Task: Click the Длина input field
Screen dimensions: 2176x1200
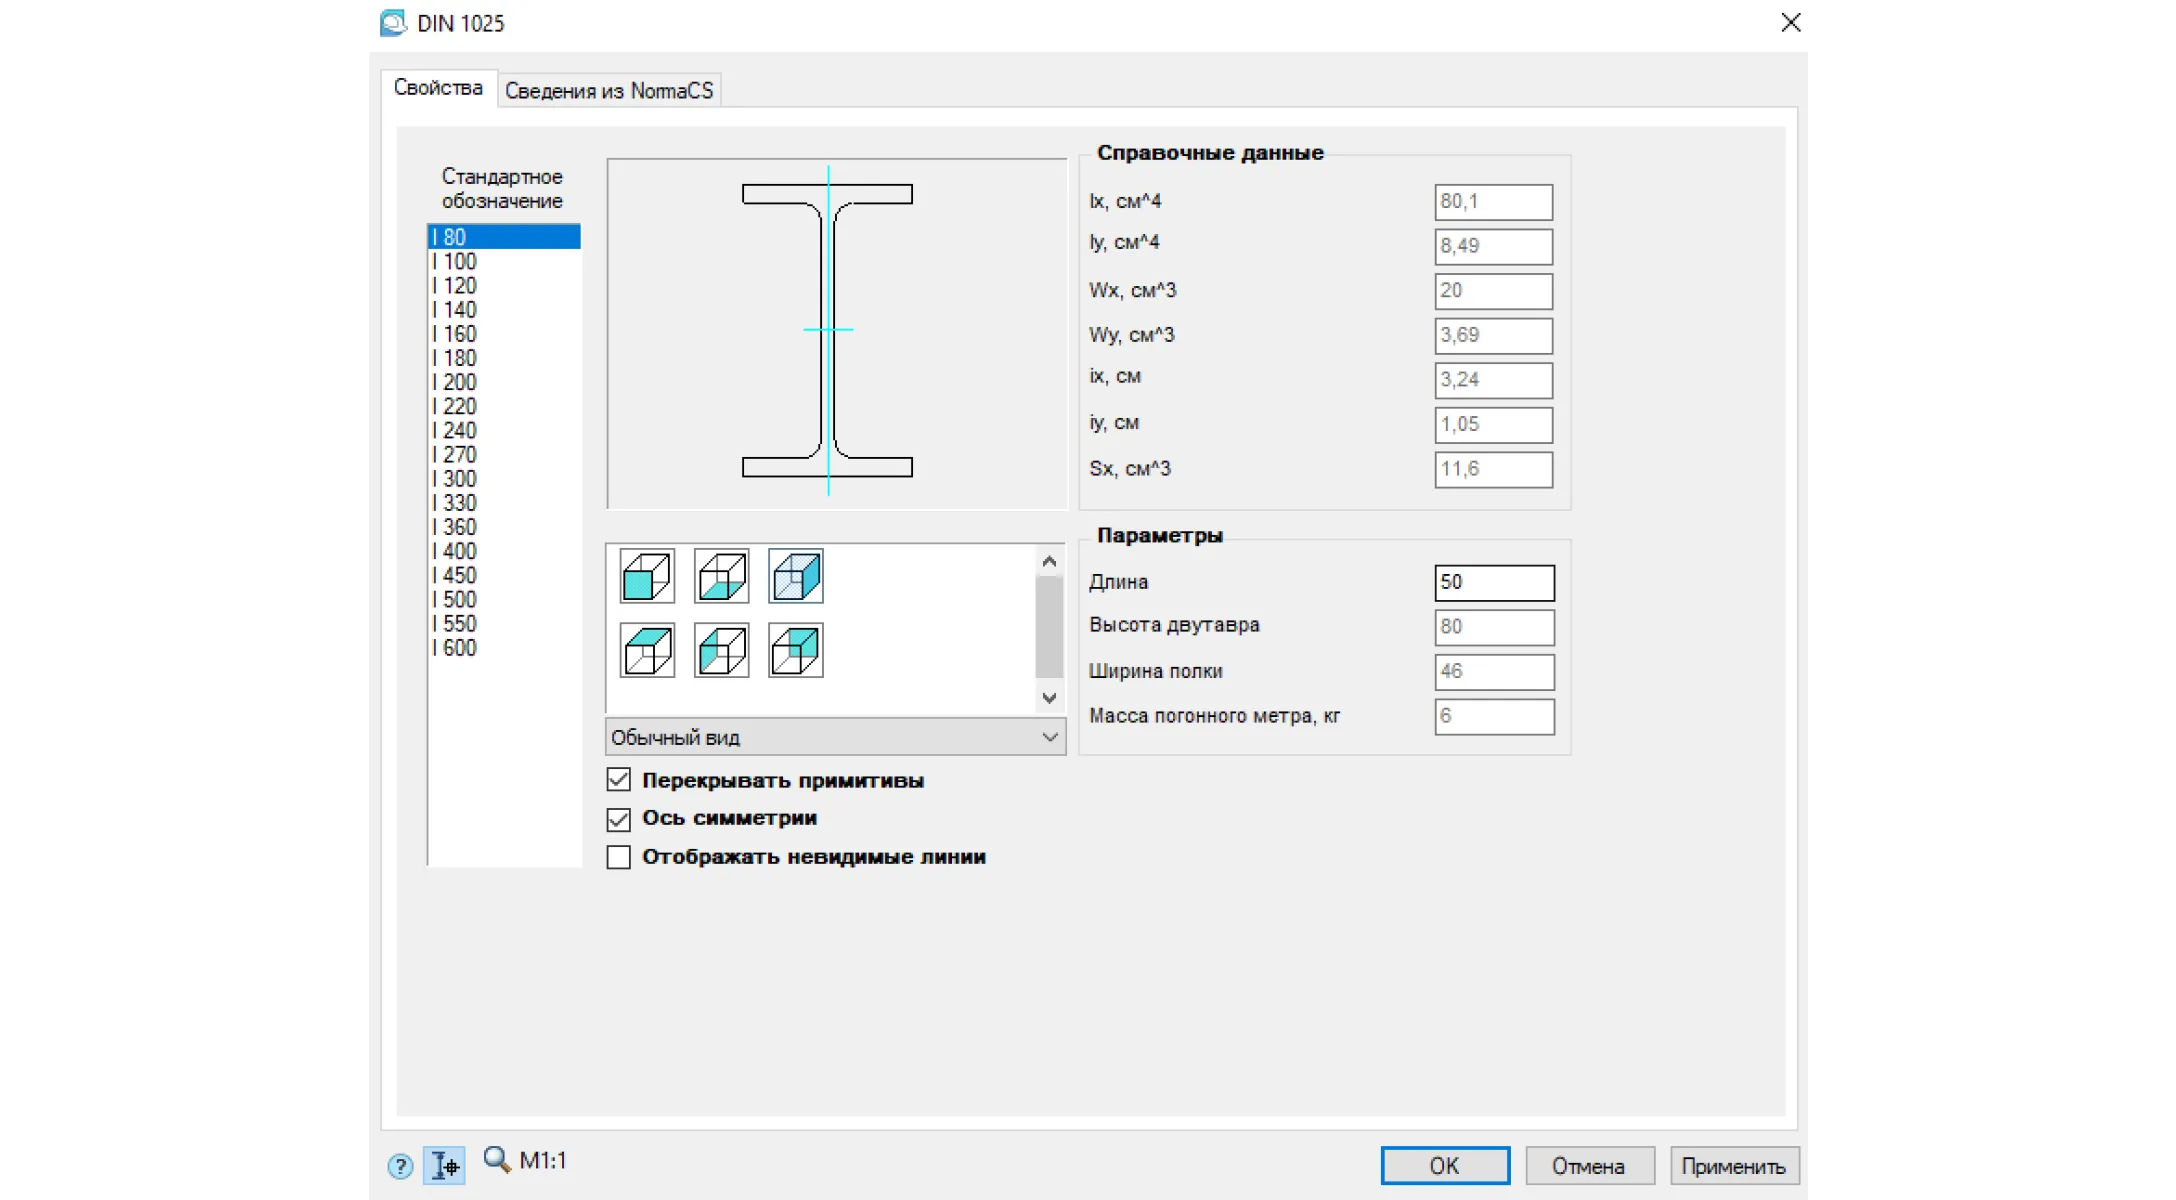Action: [x=1493, y=582]
